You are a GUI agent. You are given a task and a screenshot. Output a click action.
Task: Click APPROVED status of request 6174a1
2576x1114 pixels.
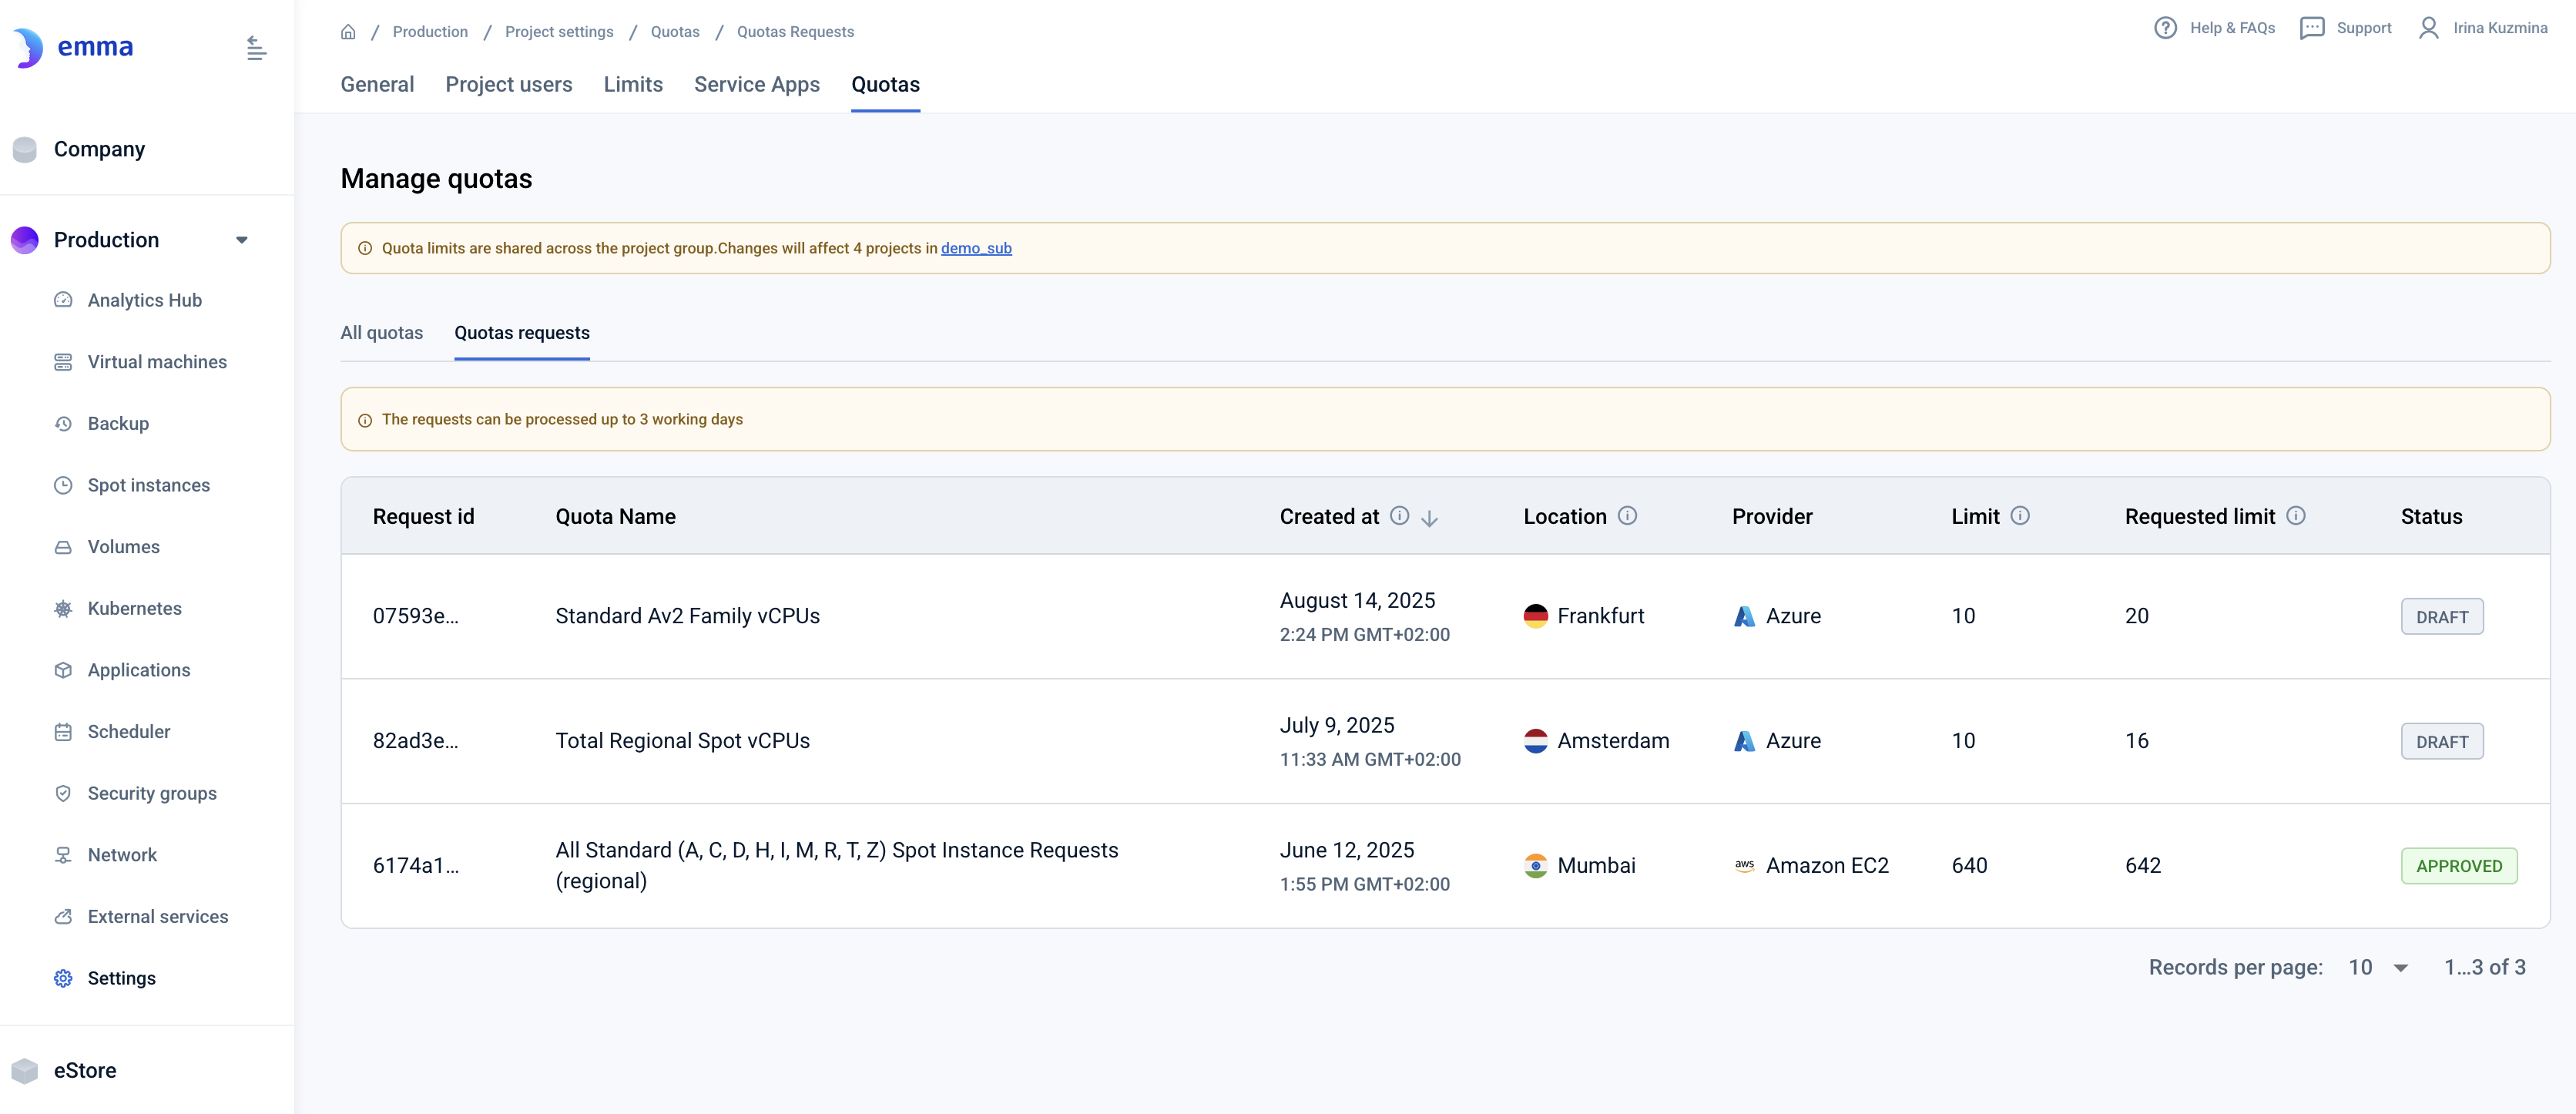[2458, 866]
